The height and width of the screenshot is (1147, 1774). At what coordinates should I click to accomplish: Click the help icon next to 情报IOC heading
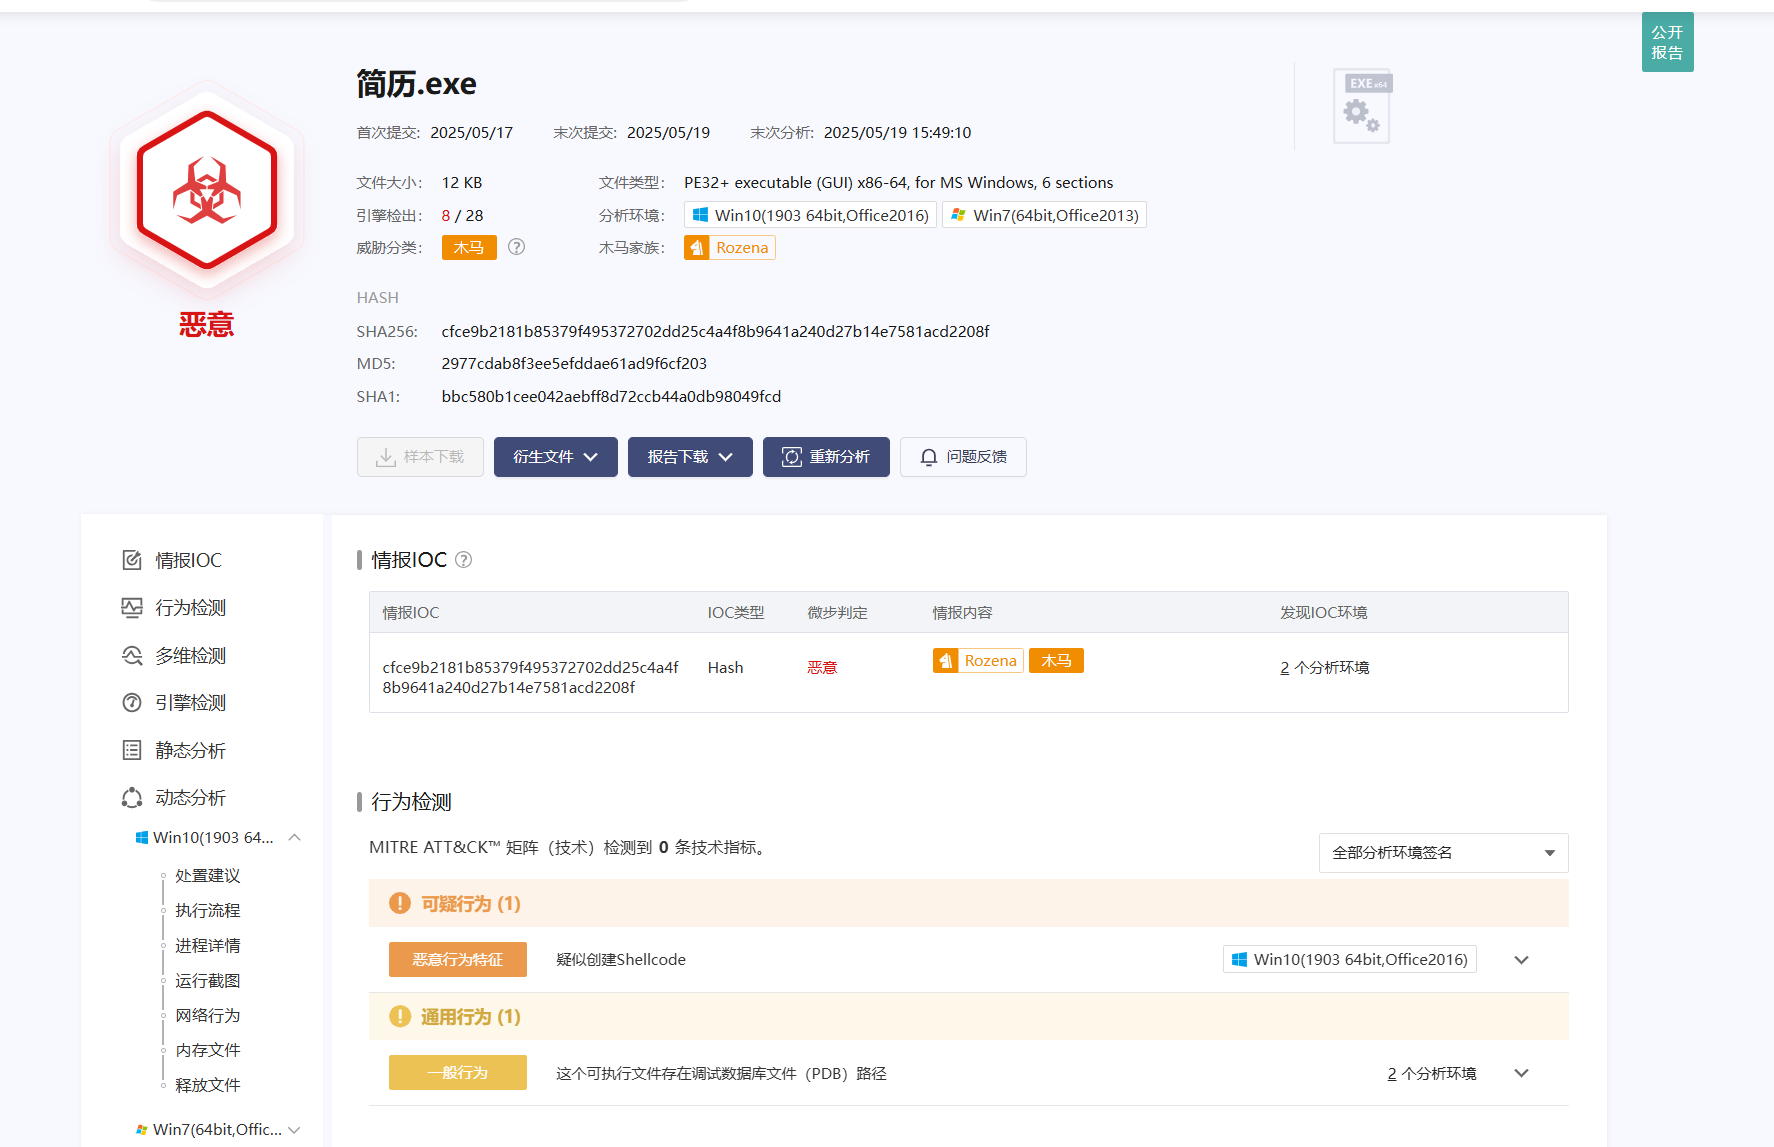[463, 560]
